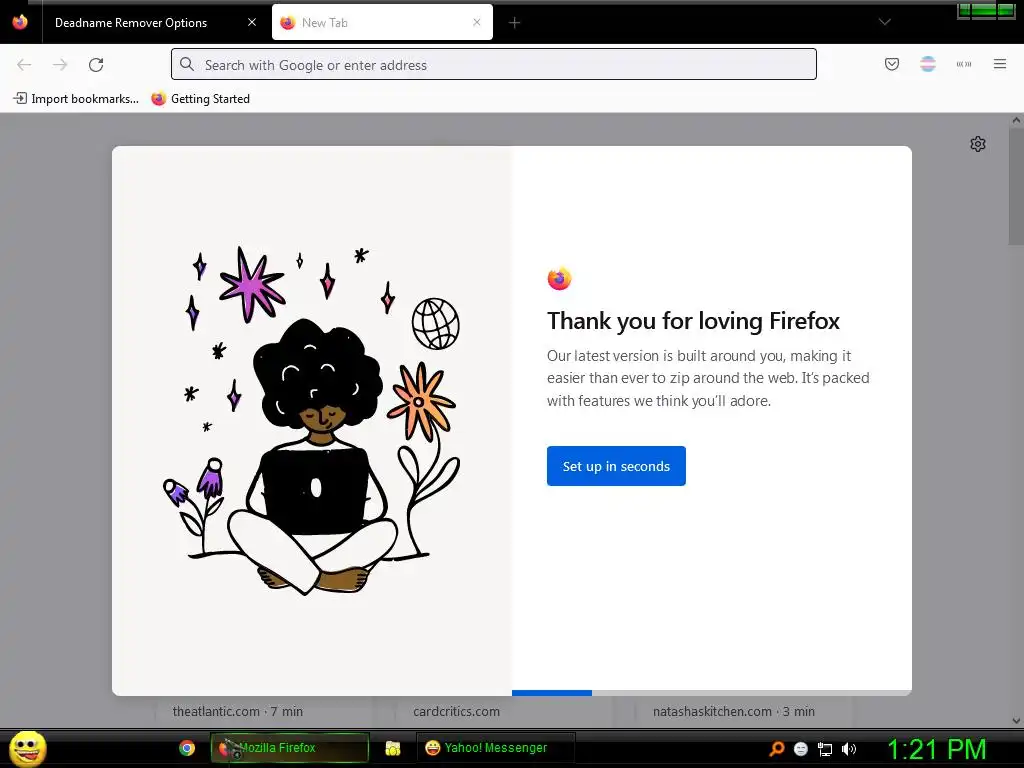Viewport: 1024px width, 768px height.
Task: Click the orange magnifier icon in the system tray
Action: coord(776,749)
